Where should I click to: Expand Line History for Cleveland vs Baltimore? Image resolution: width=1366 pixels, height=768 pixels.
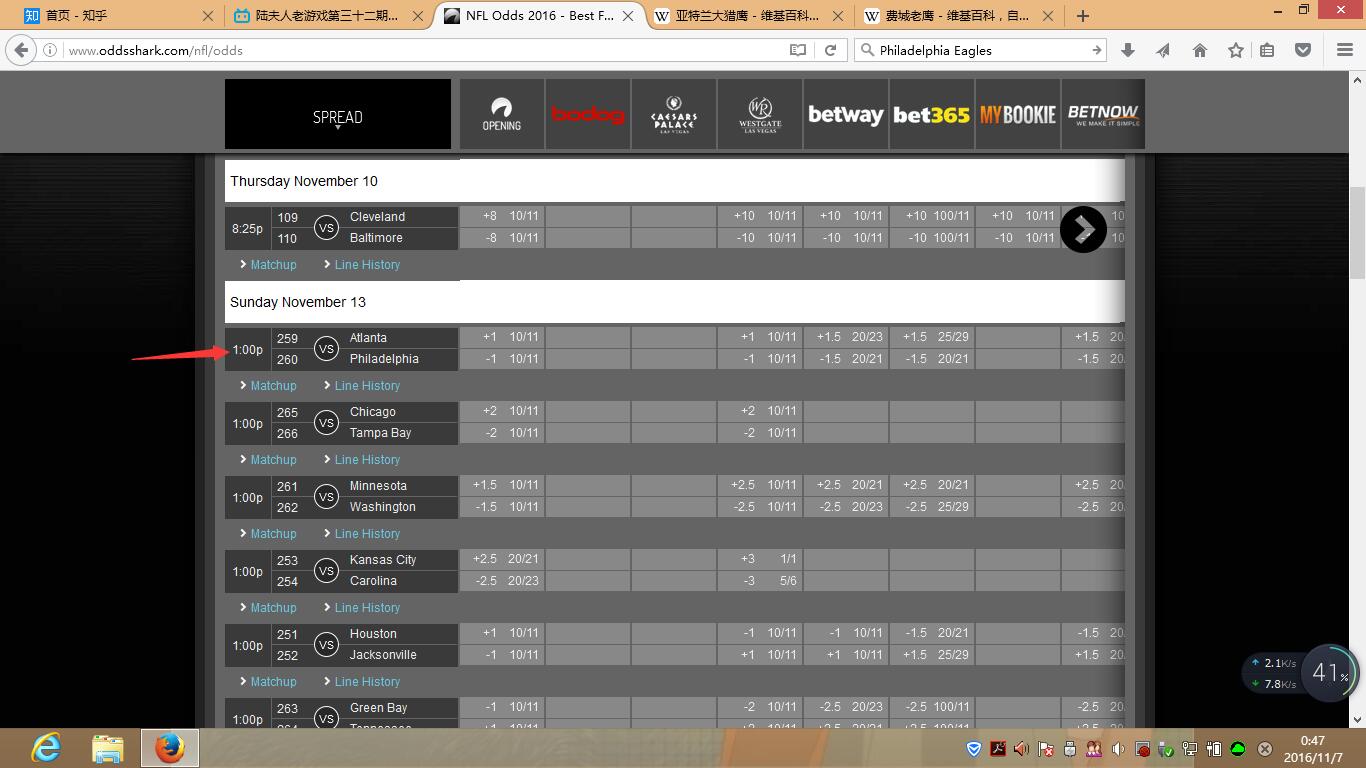tap(367, 265)
